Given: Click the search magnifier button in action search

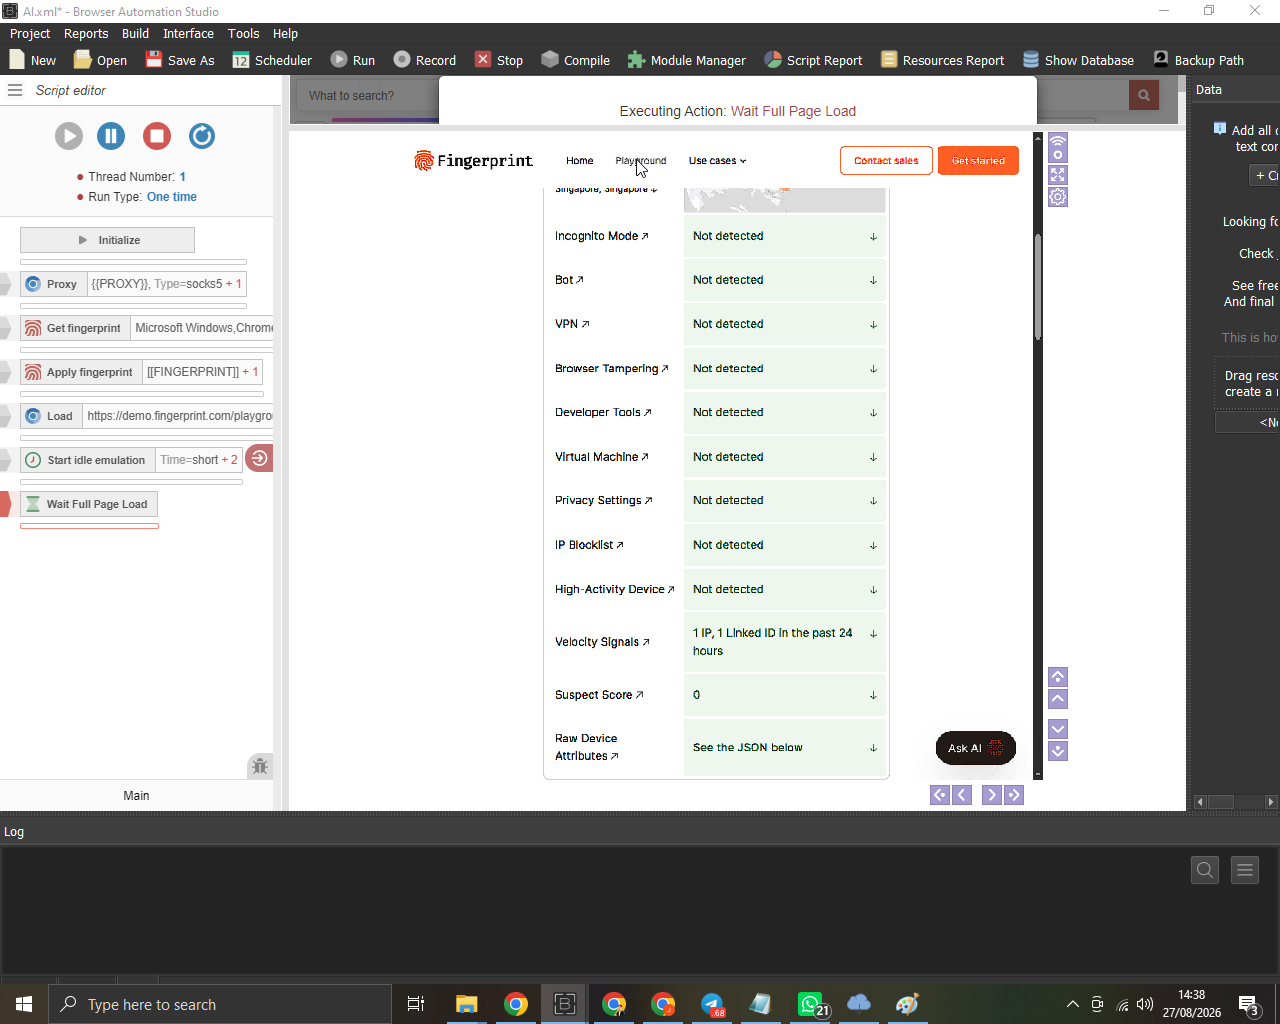Looking at the screenshot, I should [x=1143, y=96].
